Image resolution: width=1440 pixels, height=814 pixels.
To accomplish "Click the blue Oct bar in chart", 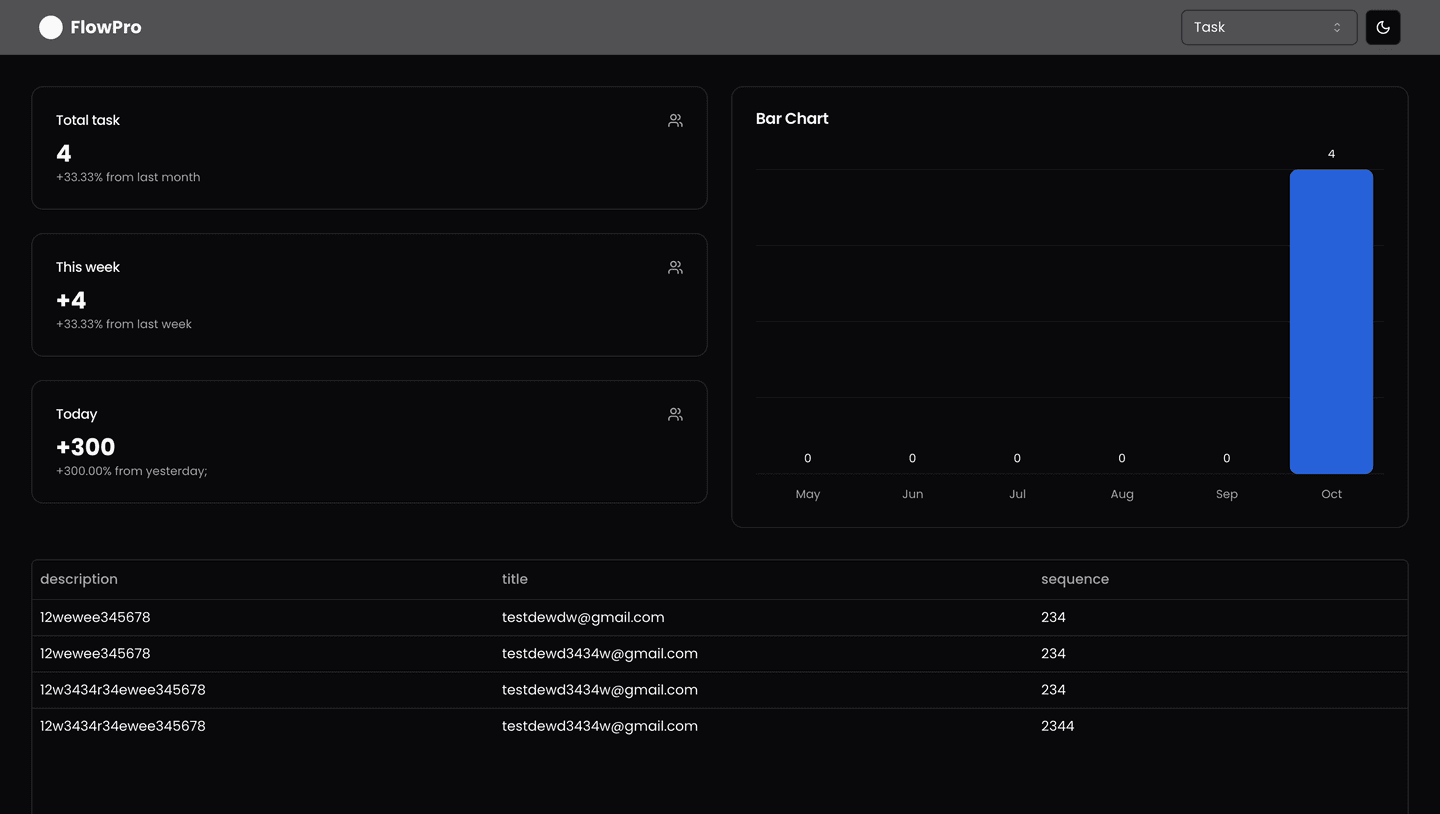I will (1331, 321).
